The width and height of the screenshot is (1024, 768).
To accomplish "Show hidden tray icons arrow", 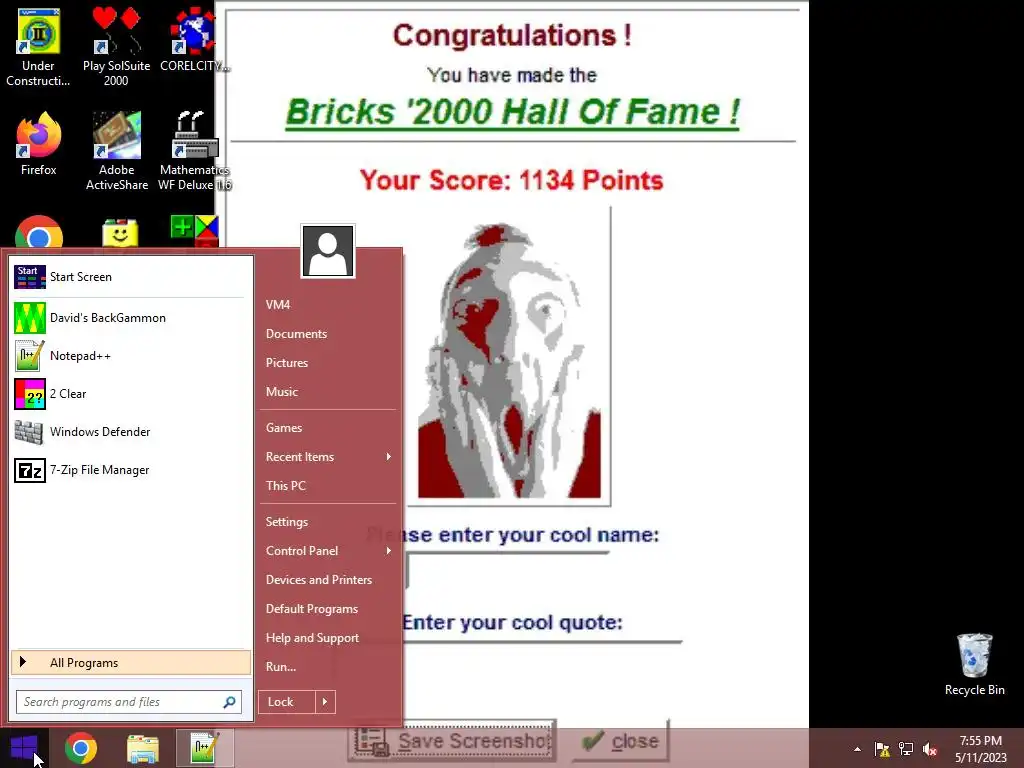I will (857, 749).
